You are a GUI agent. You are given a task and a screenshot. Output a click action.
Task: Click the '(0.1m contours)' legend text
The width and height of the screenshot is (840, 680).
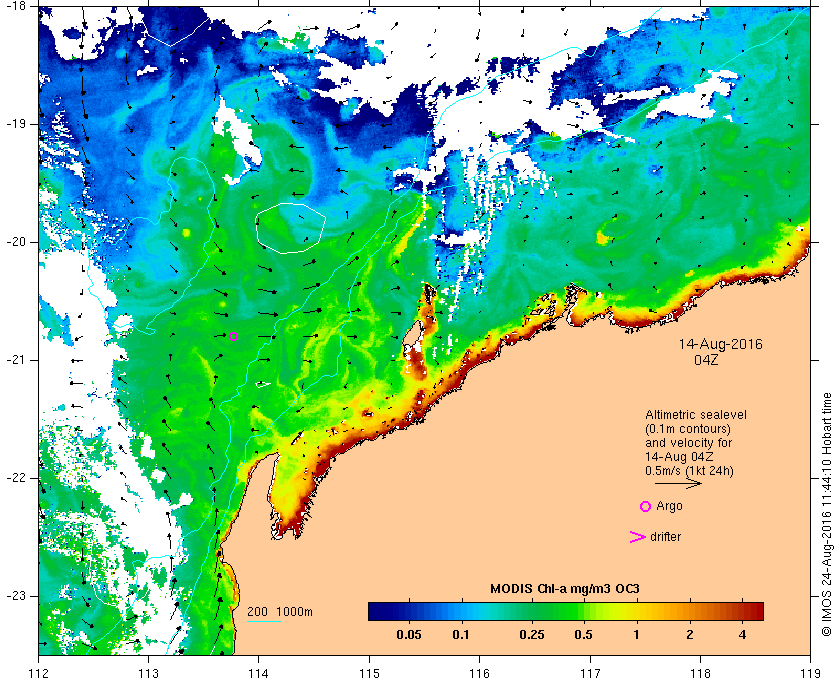[x=688, y=429]
